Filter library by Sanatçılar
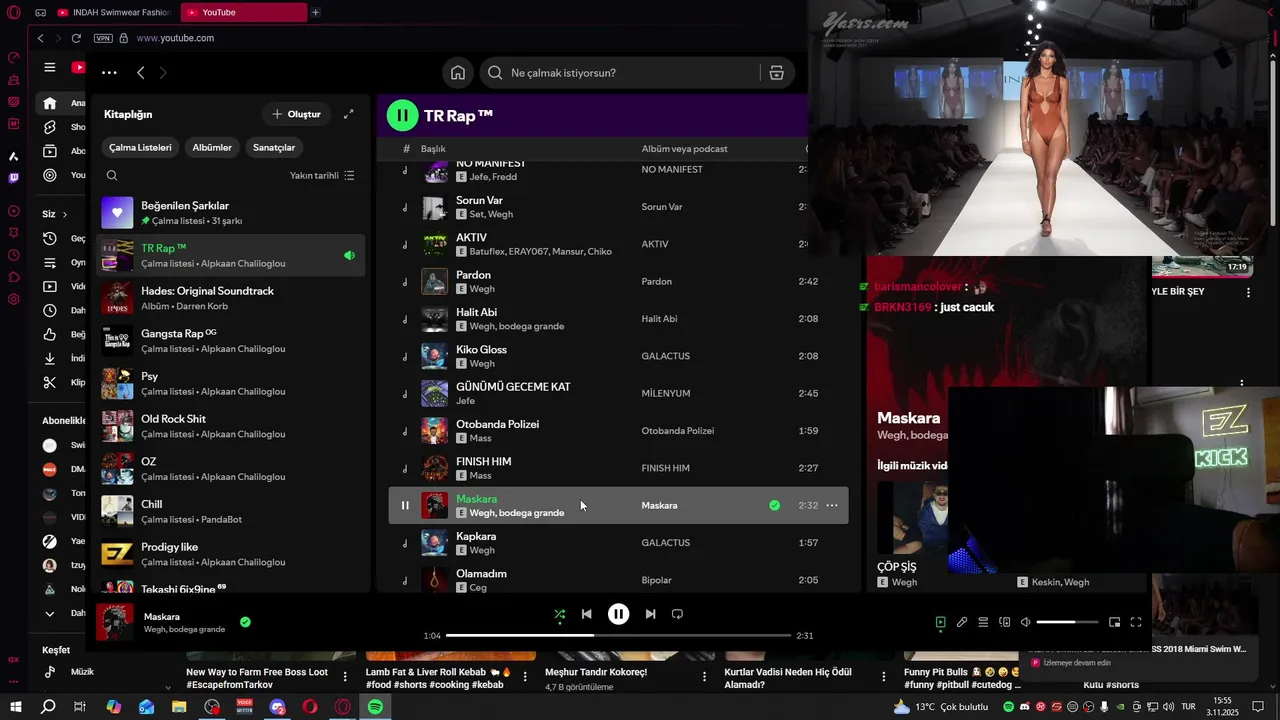This screenshot has height=720, width=1280. (x=274, y=147)
